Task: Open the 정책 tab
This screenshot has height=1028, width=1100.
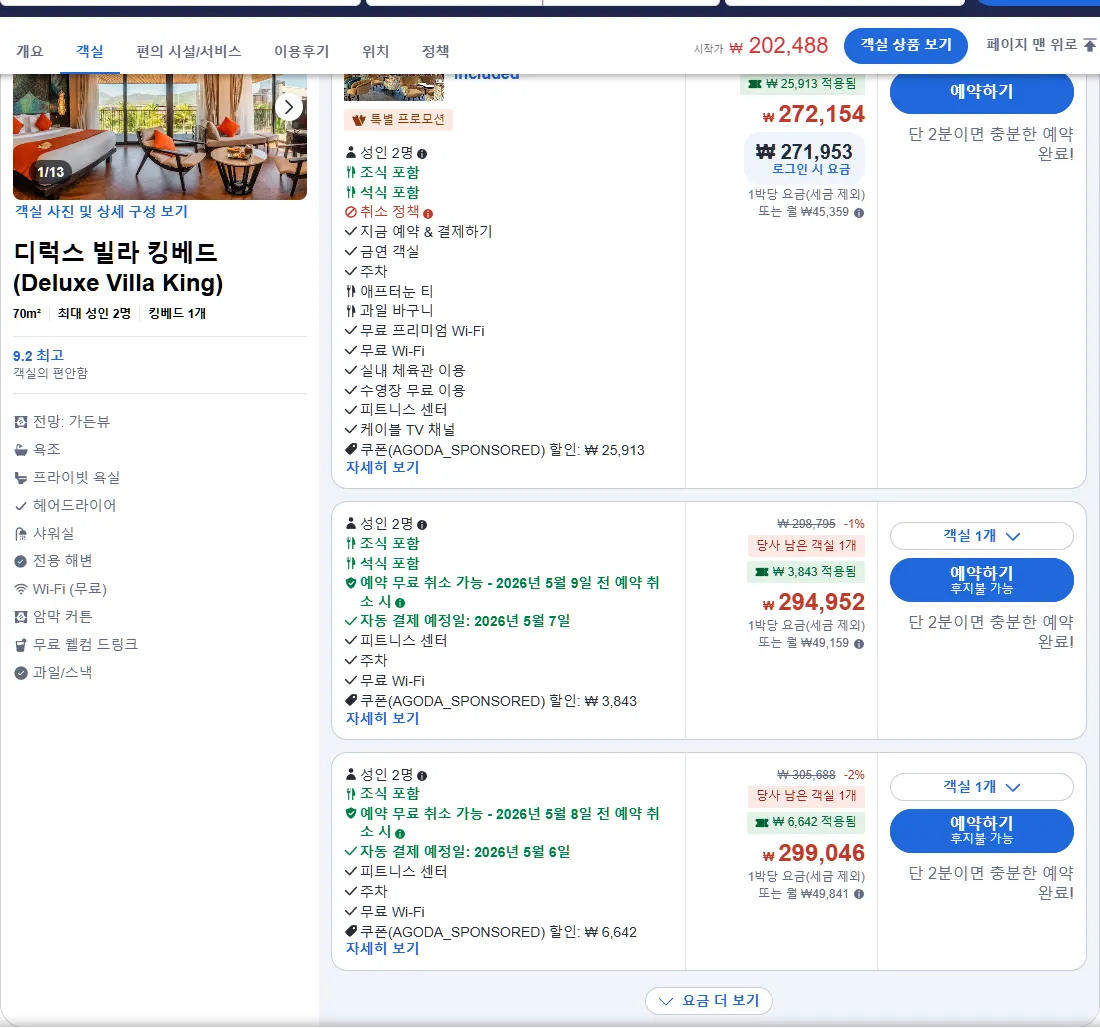Action: 436,51
